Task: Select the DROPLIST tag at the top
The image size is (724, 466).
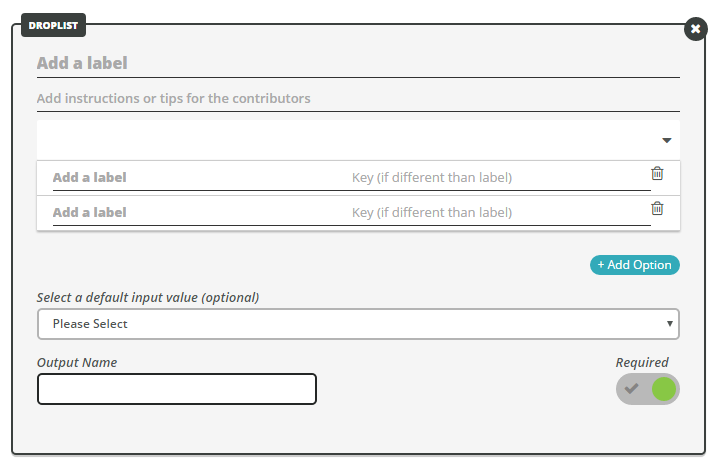Action: 53,25
